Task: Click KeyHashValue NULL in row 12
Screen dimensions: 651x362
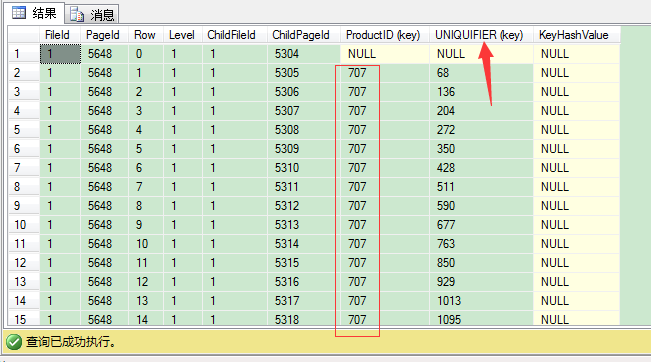Action: [x=577, y=263]
